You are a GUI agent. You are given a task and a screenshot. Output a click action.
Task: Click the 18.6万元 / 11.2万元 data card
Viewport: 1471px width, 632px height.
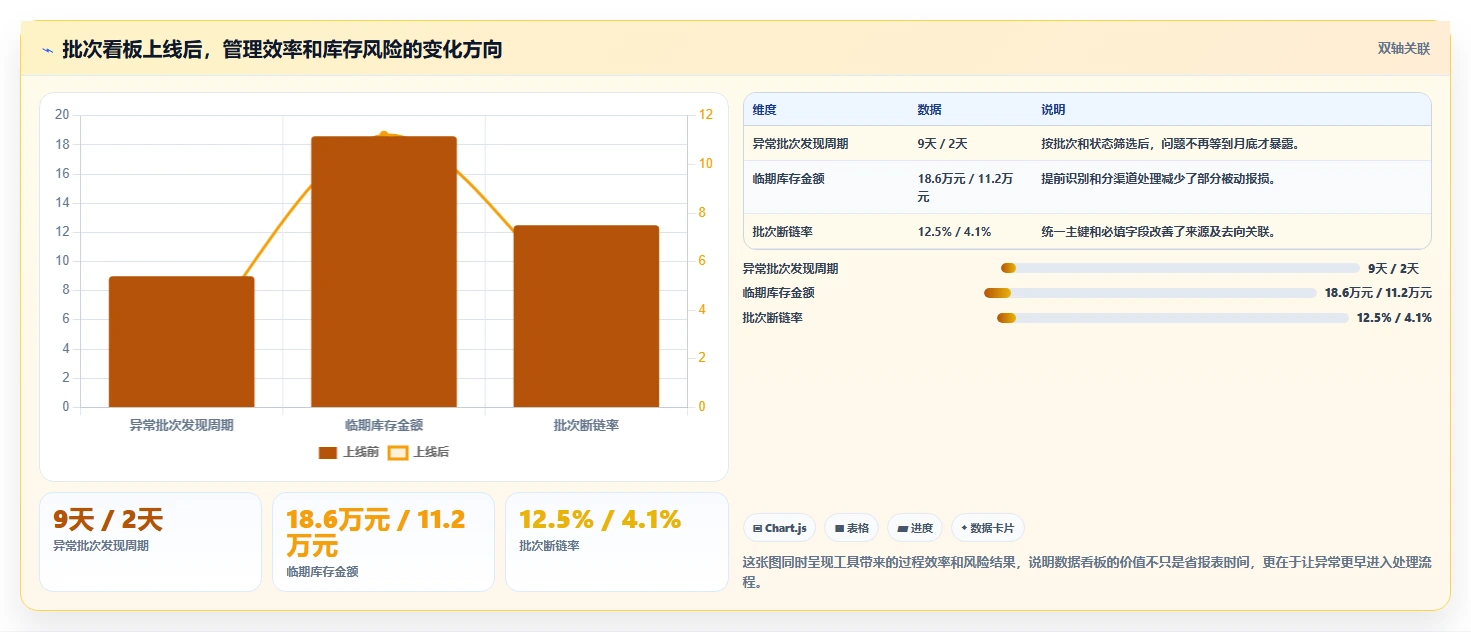(383, 542)
